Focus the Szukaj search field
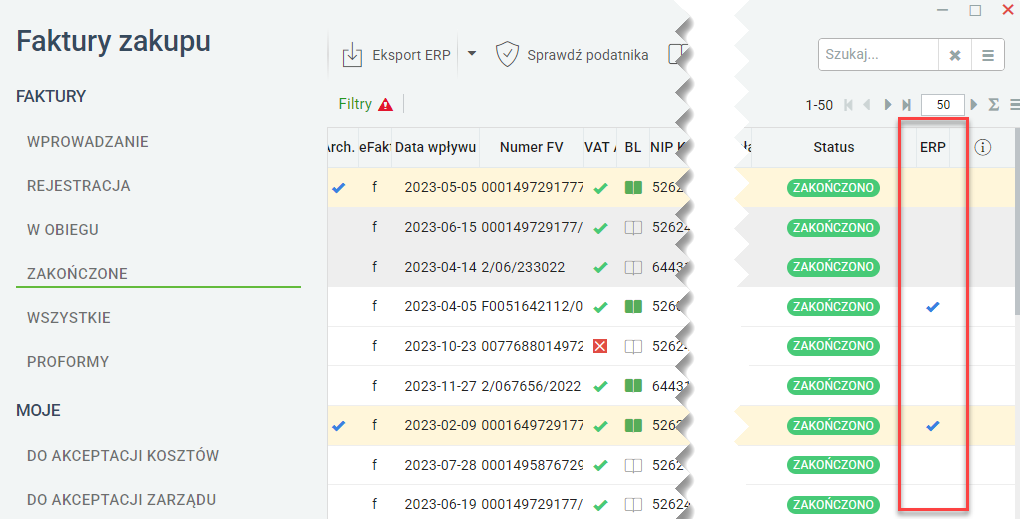 pos(878,55)
